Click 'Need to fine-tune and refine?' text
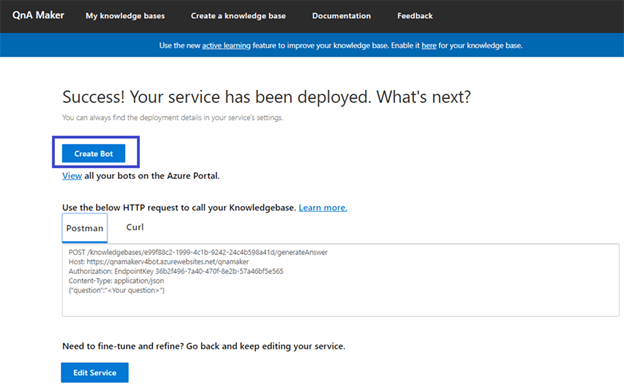 (203, 346)
